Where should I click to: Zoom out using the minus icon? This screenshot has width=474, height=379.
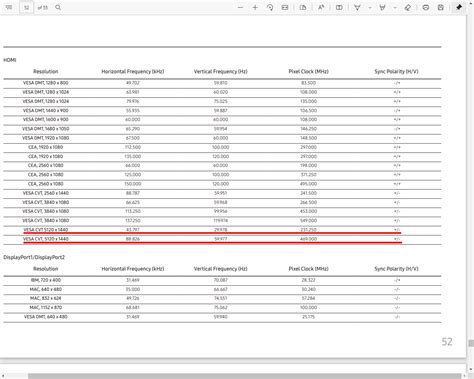point(240,7)
